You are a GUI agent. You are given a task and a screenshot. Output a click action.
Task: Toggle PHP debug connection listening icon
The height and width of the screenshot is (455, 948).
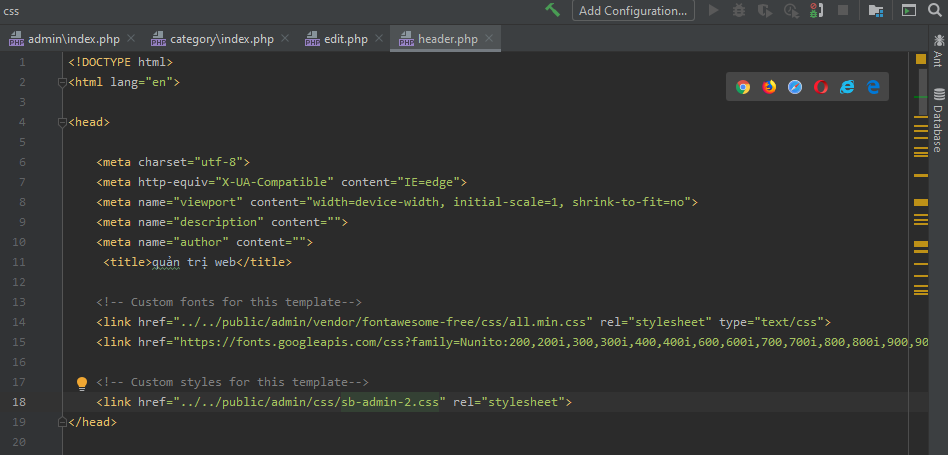pos(817,10)
